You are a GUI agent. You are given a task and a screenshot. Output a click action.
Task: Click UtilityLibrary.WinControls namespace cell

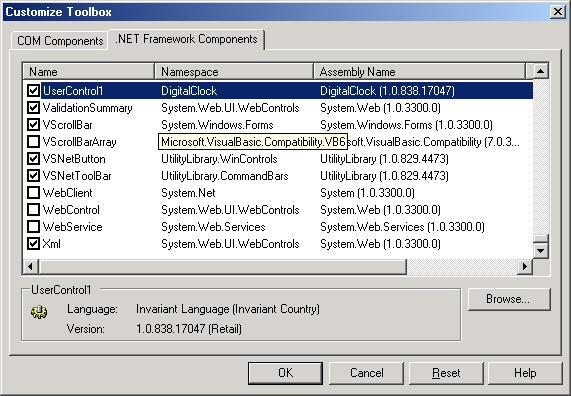point(219,159)
